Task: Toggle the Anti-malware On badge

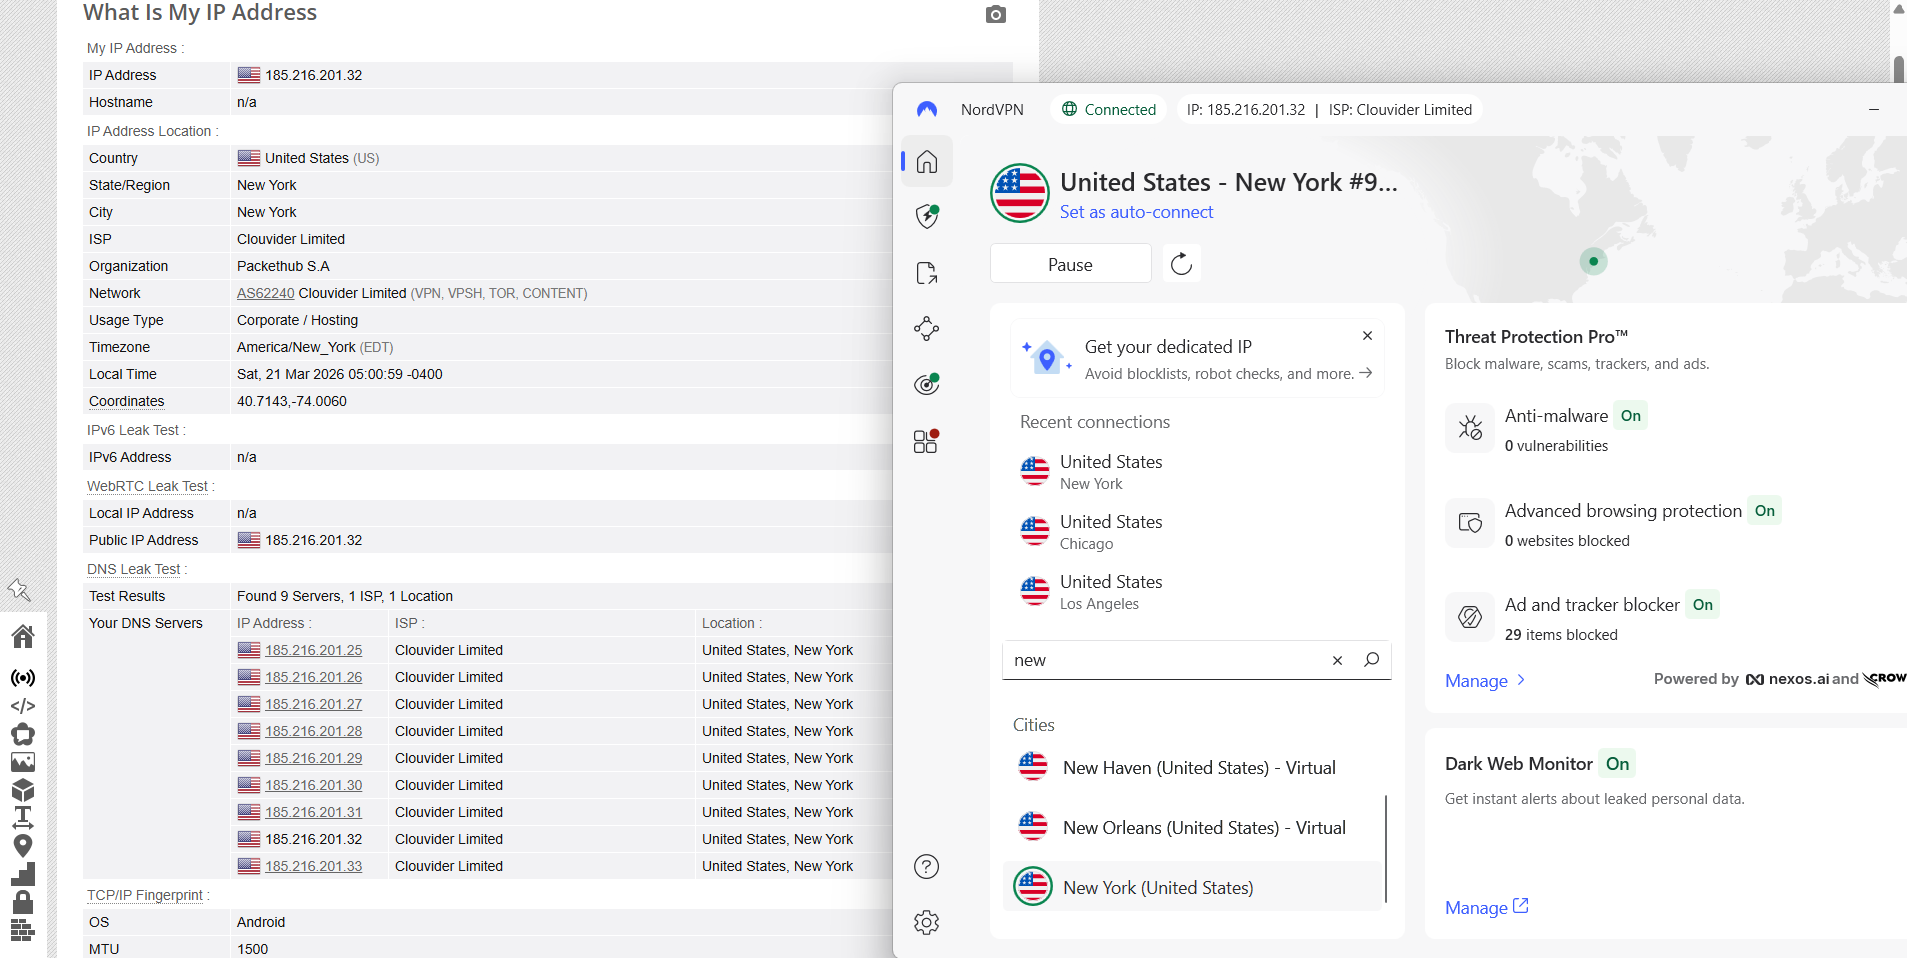Action: coord(1631,416)
